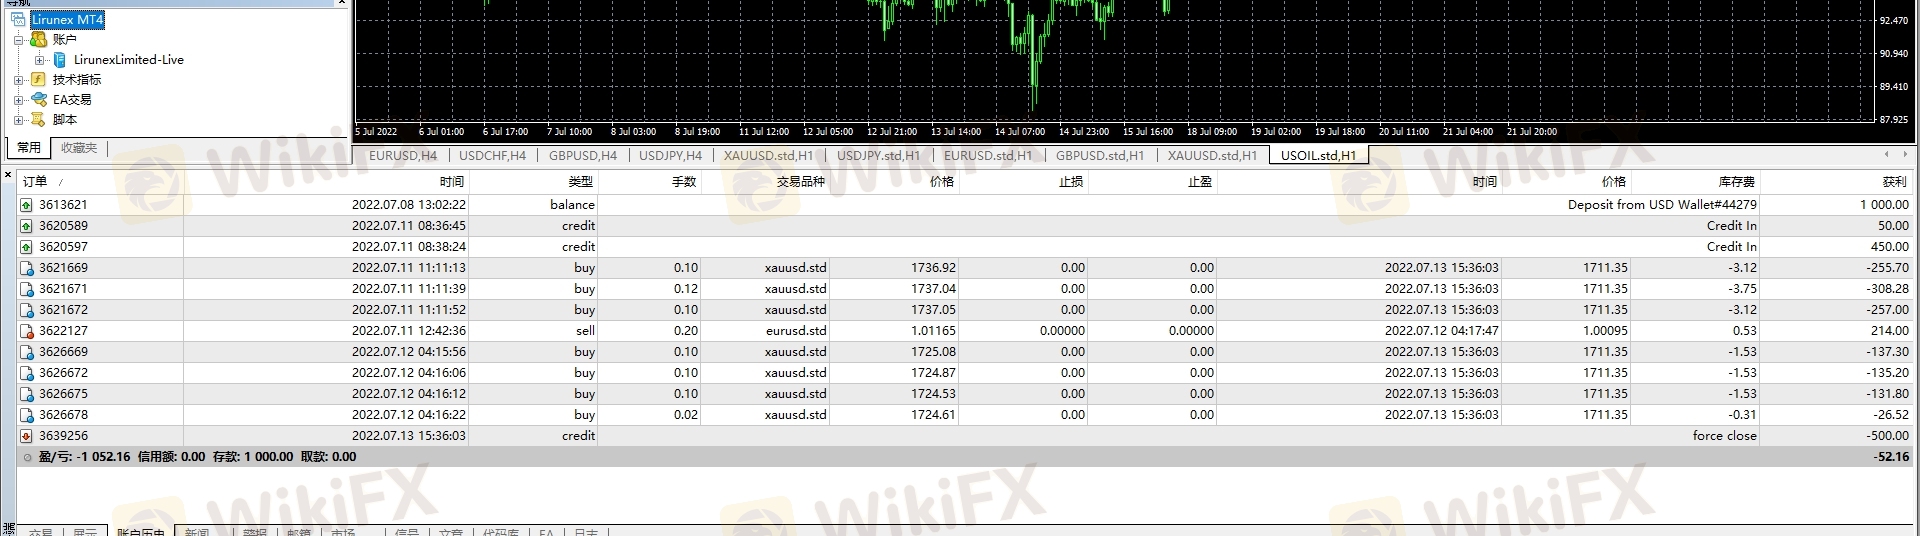Click the sell trade icon of order 3622127
The width and height of the screenshot is (1920, 536).
point(27,331)
